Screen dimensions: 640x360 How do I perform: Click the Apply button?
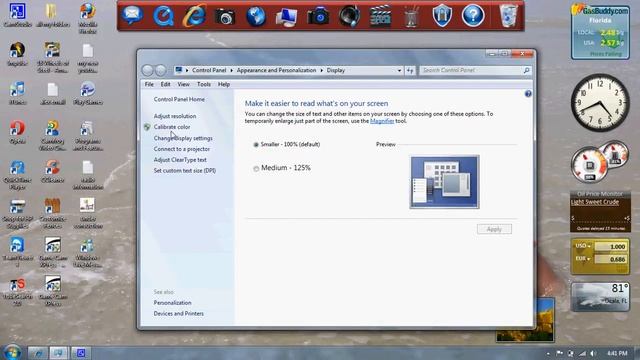click(x=494, y=229)
